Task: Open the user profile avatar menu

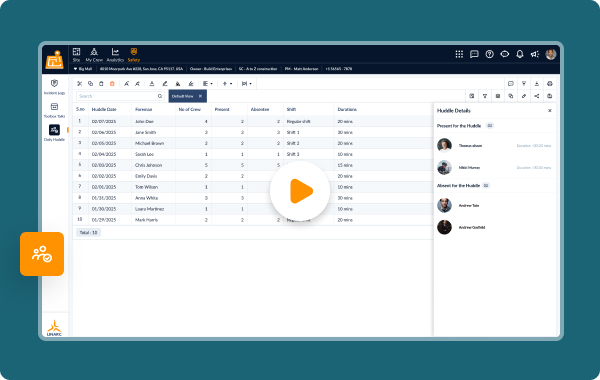Action: tap(551, 54)
